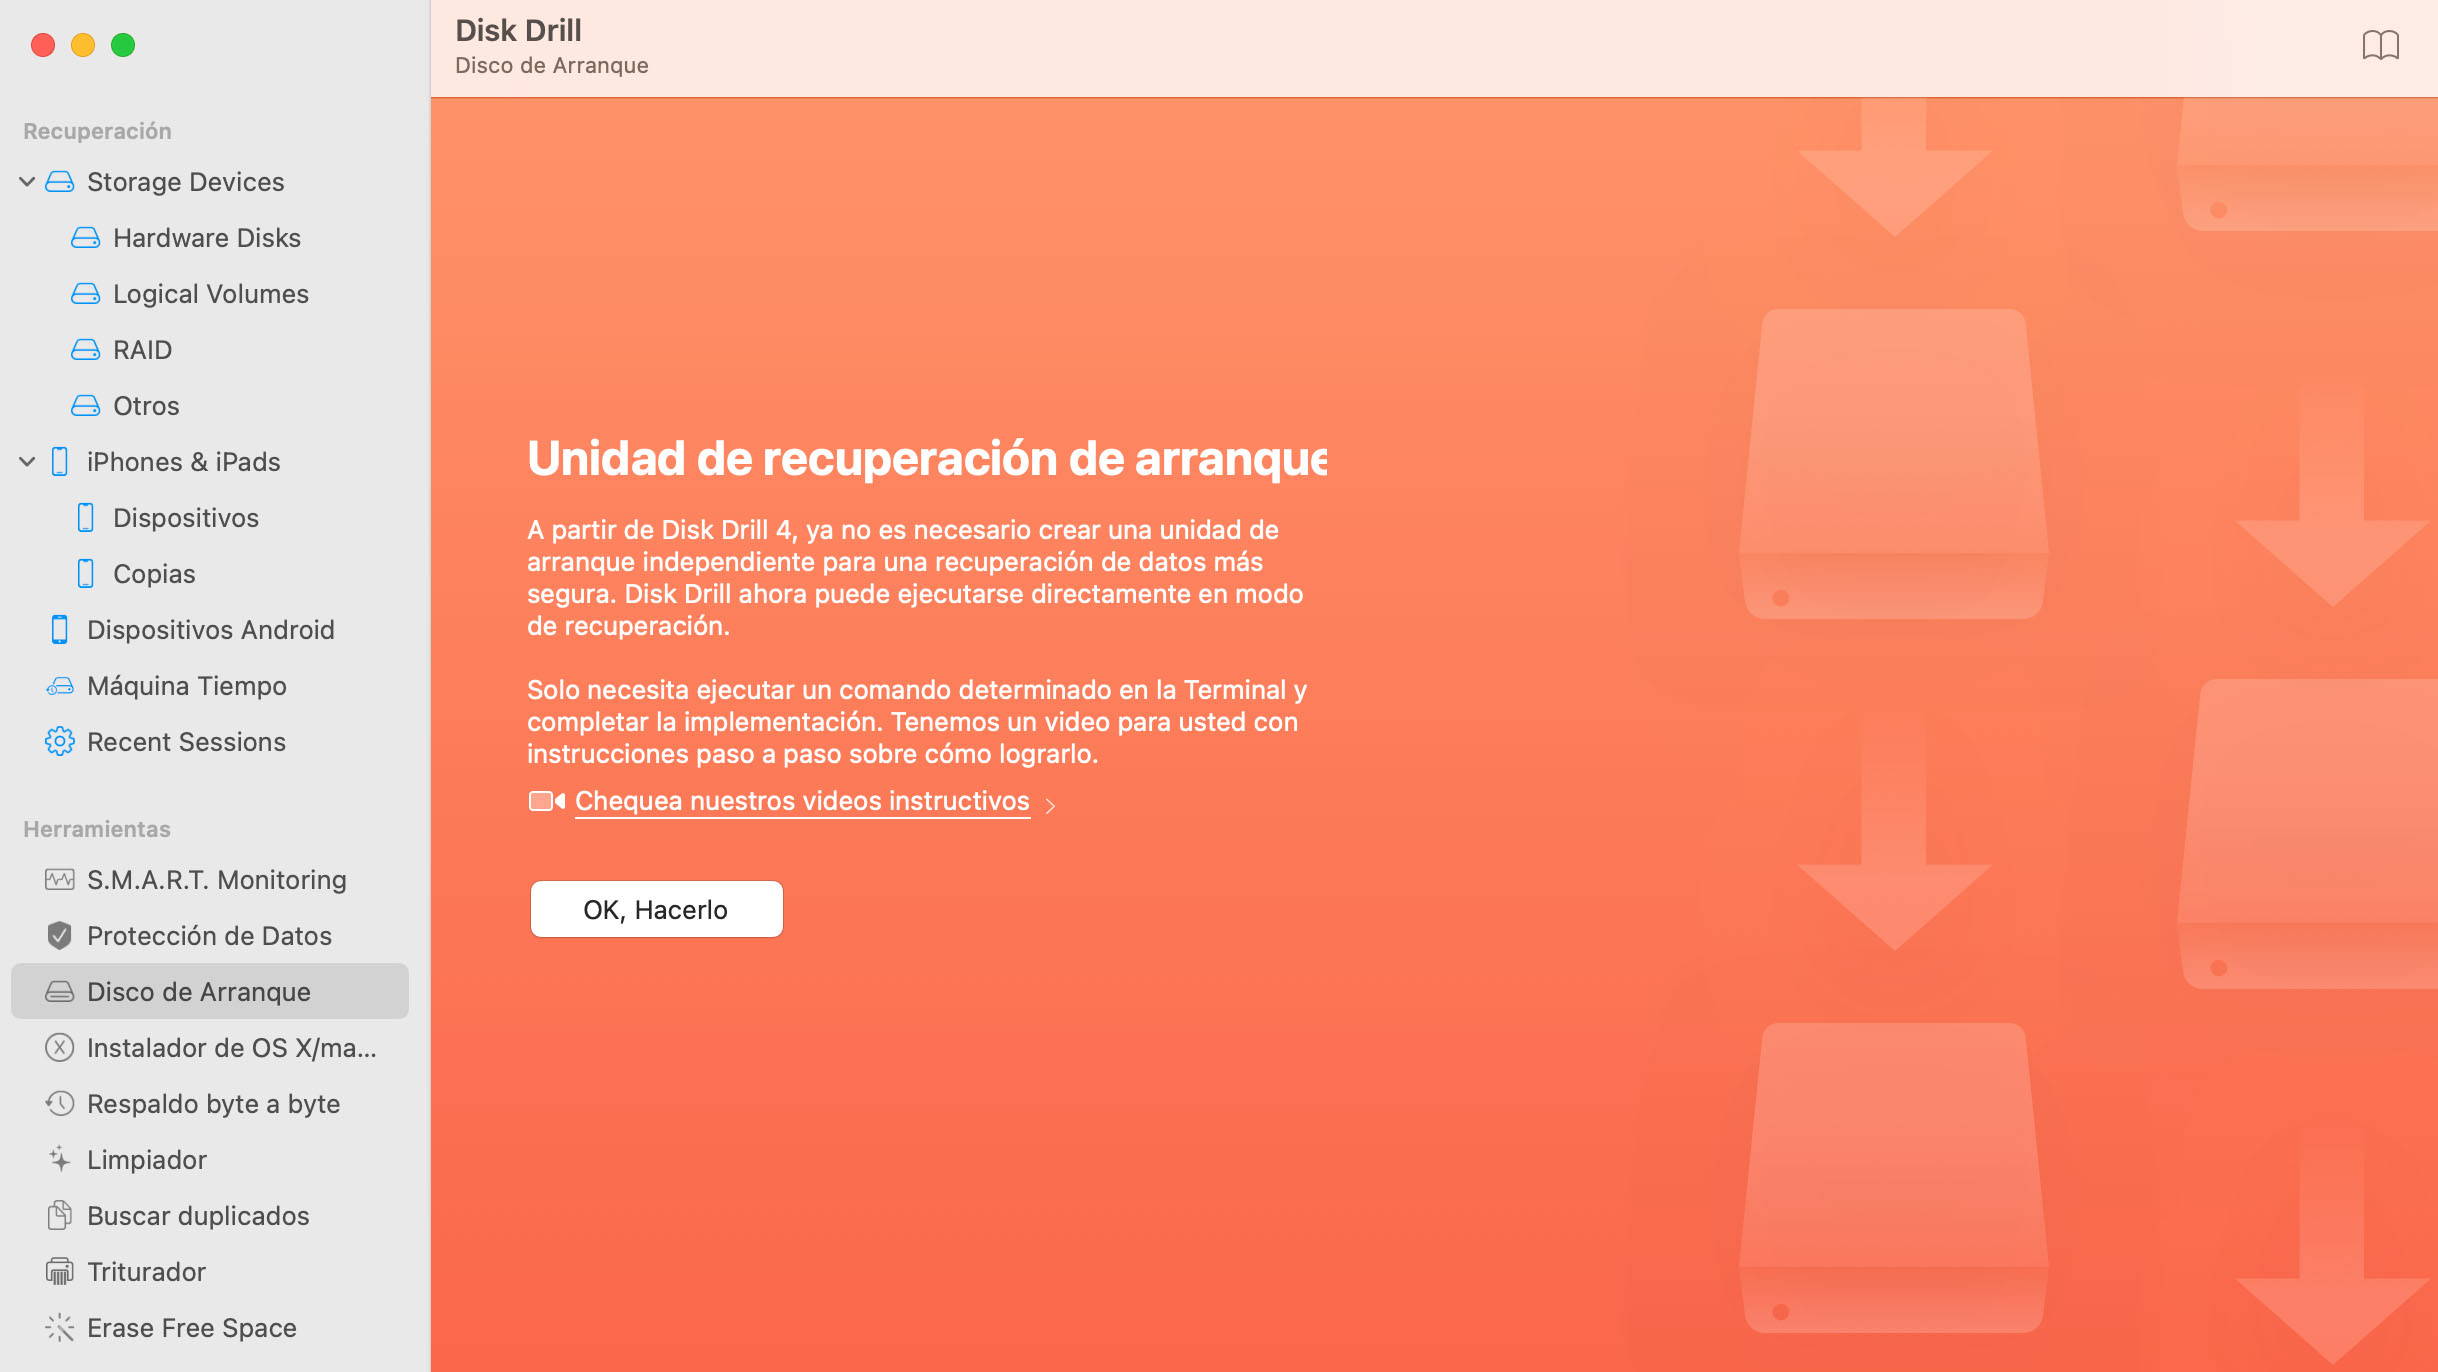
Task: Open Protección de Datos tool
Action: [209, 935]
